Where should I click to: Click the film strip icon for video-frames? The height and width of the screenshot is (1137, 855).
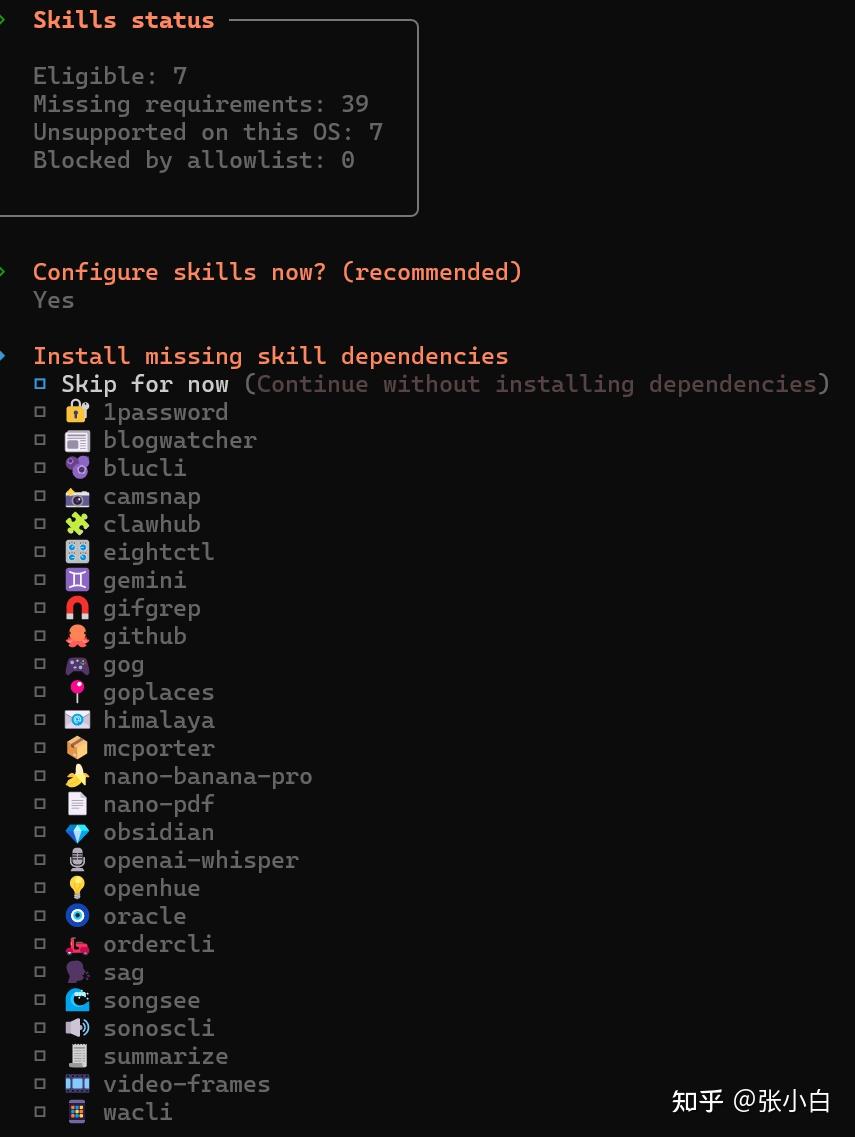77,1084
